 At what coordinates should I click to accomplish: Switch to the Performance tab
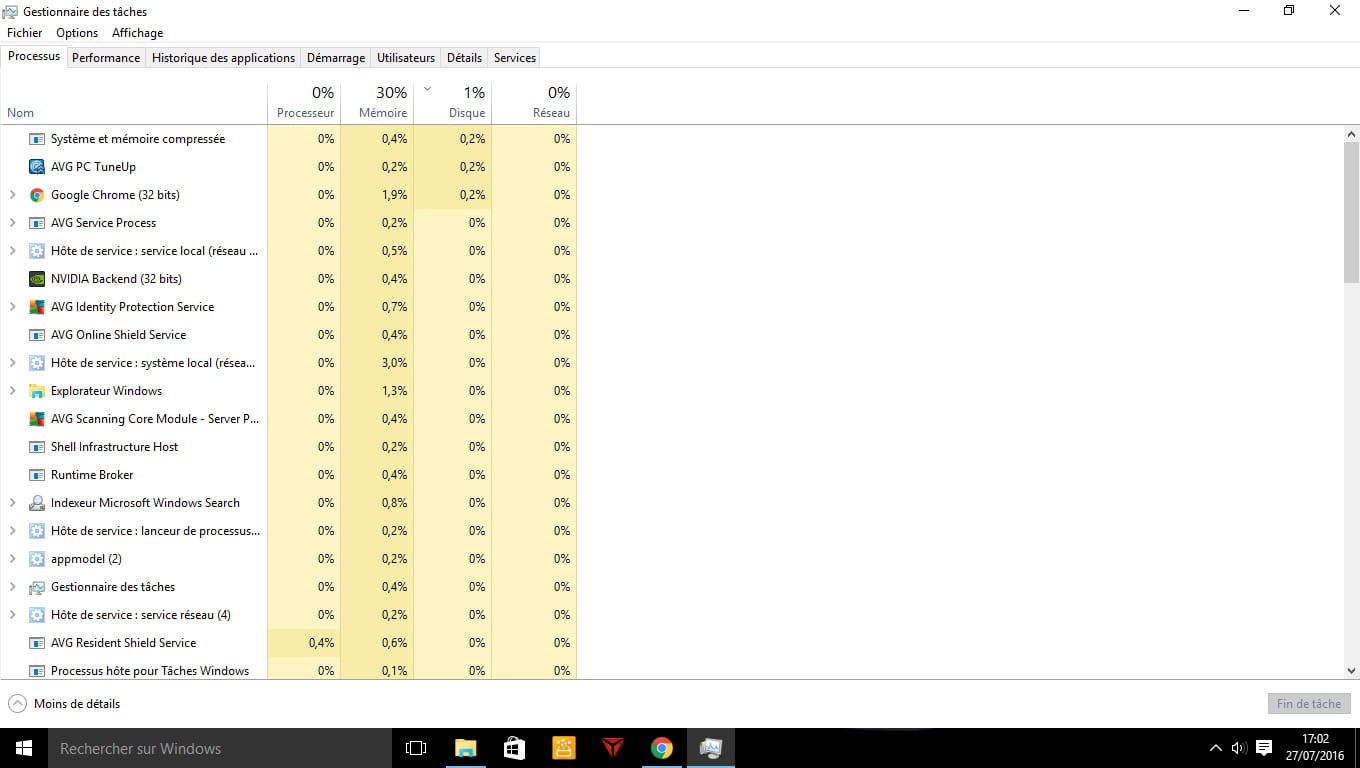pyautogui.click(x=106, y=58)
